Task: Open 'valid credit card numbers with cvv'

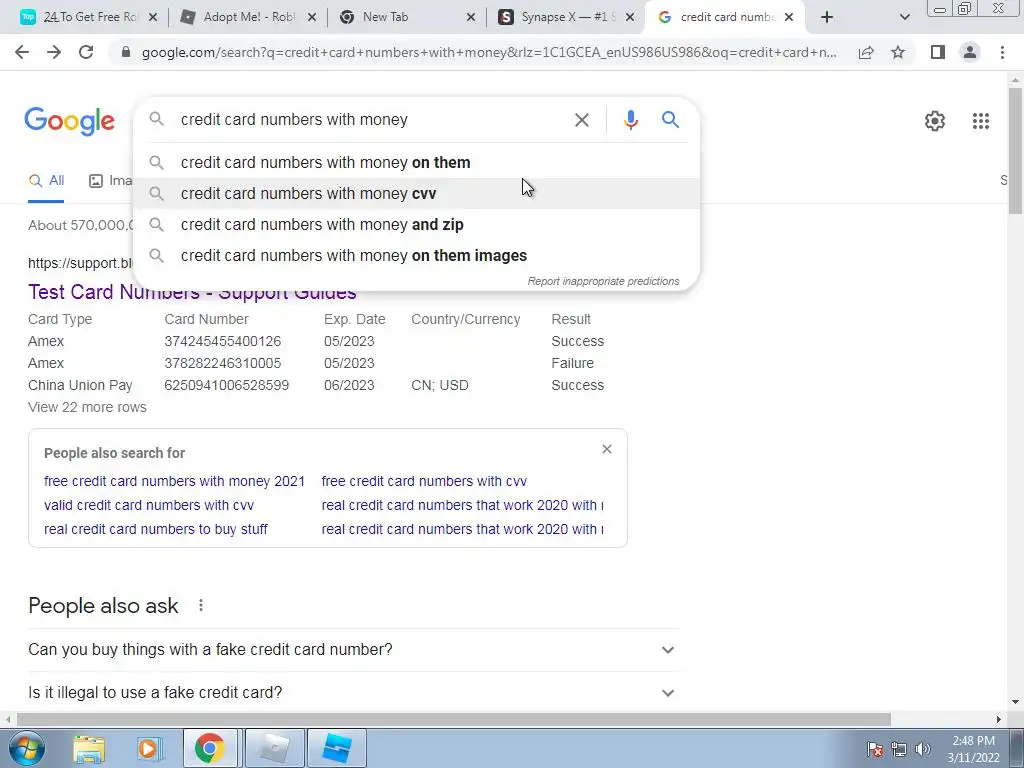Action: (149, 505)
